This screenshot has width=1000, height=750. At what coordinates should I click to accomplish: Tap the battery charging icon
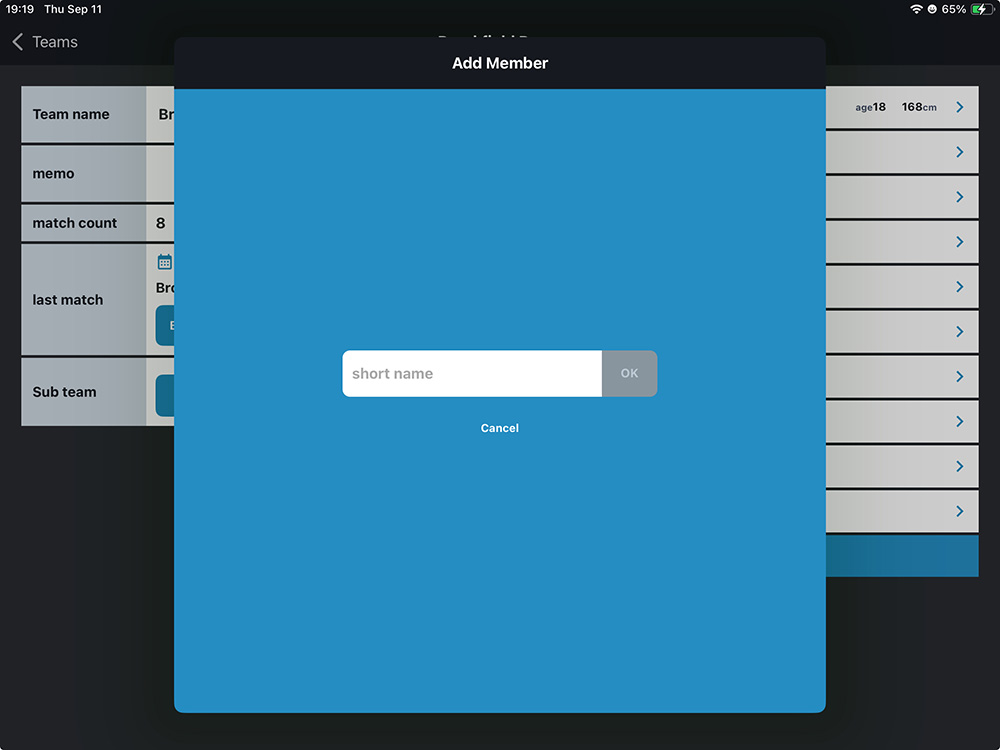[x=982, y=9]
